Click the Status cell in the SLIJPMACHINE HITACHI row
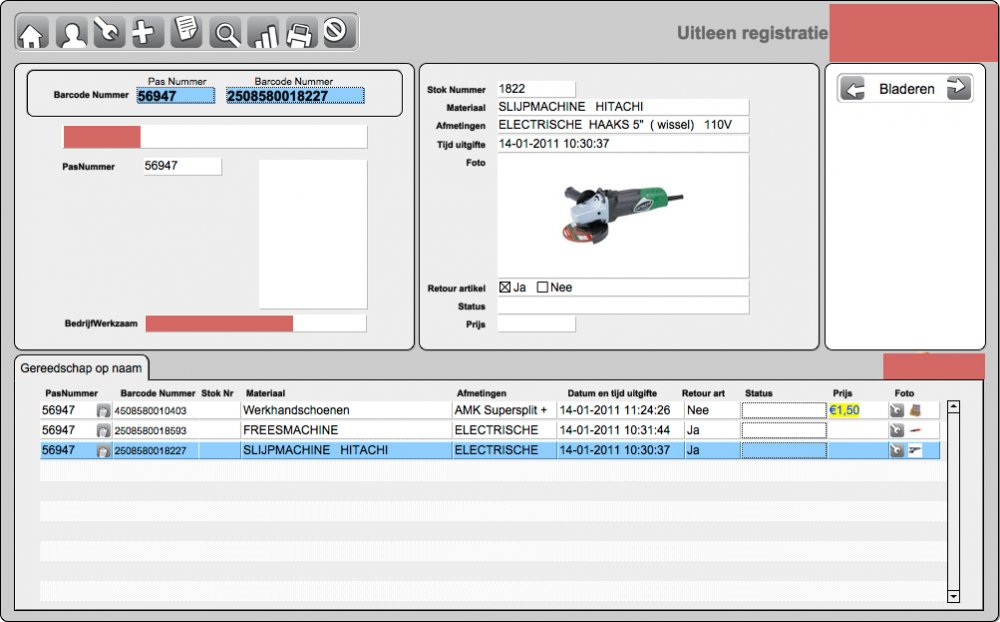 pyautogui.click(x=784, y=450)
